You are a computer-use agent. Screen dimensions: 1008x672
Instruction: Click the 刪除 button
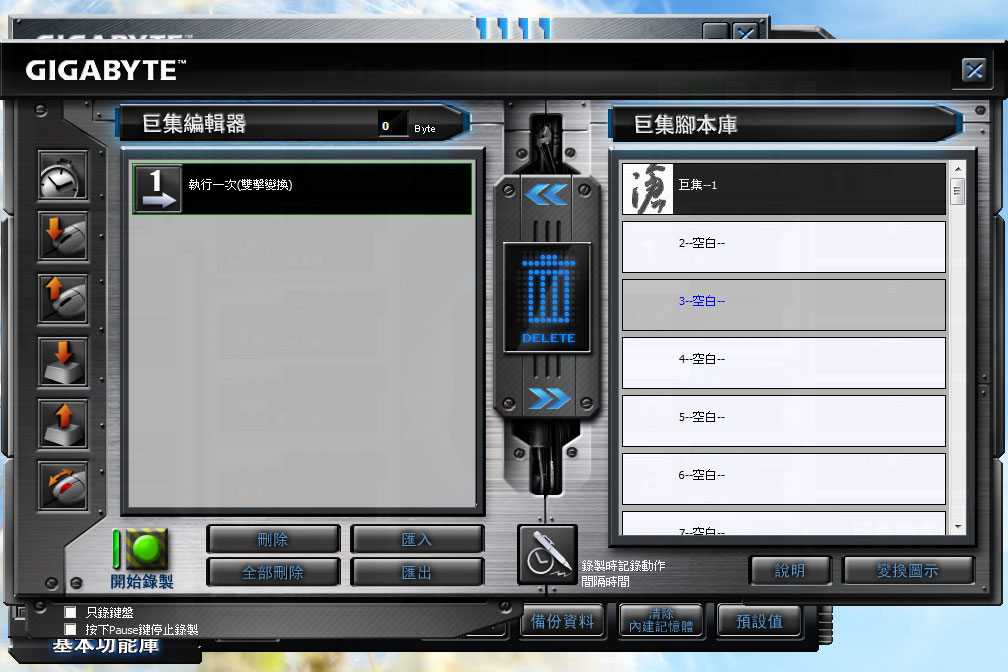(x=273, y=540)
